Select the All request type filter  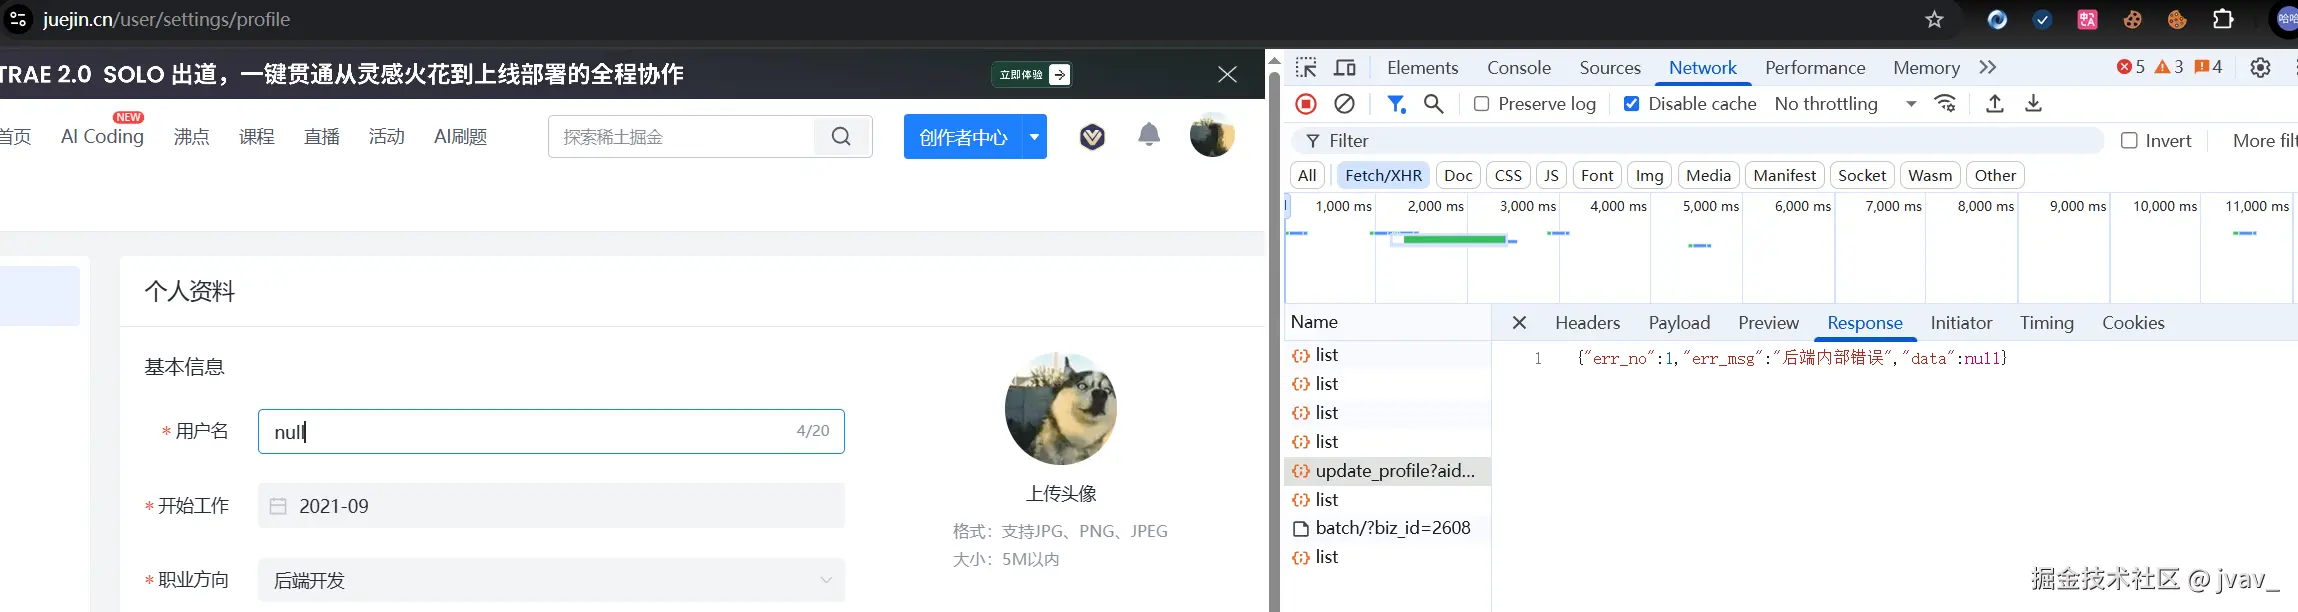[x=1307, y=176]
